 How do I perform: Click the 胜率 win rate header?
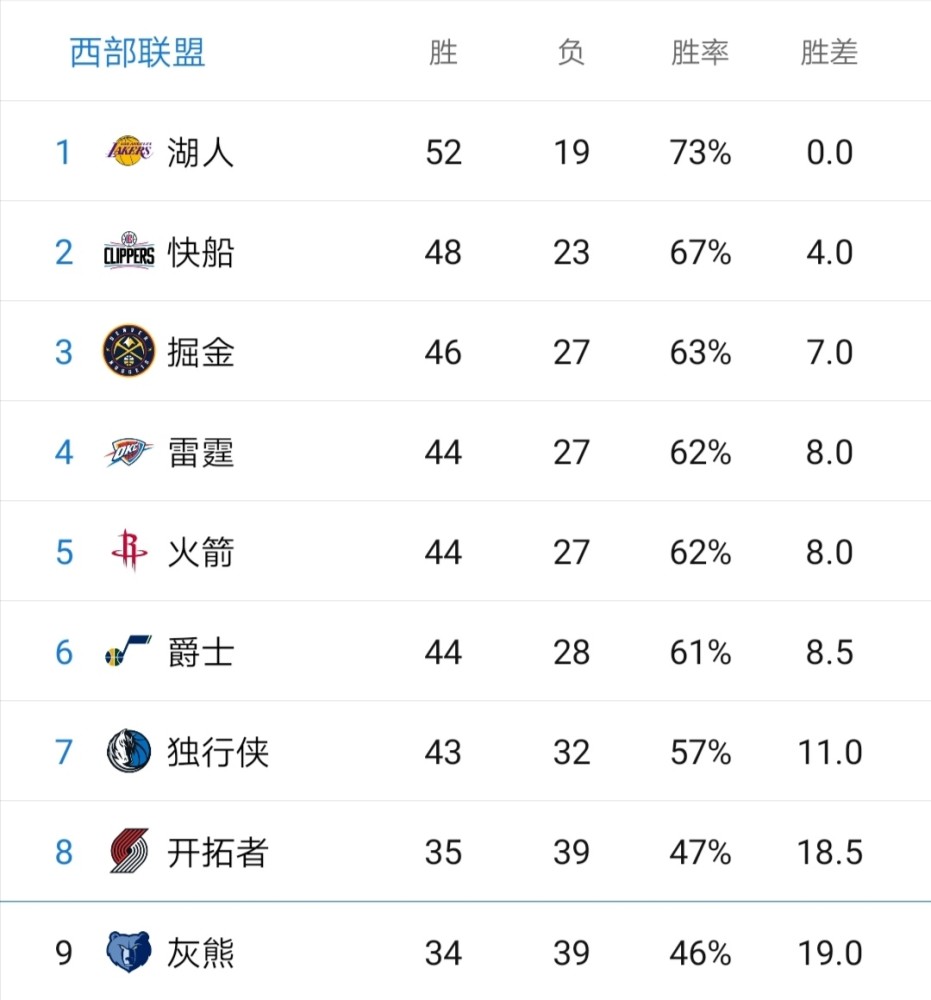(x=700, y=52)
